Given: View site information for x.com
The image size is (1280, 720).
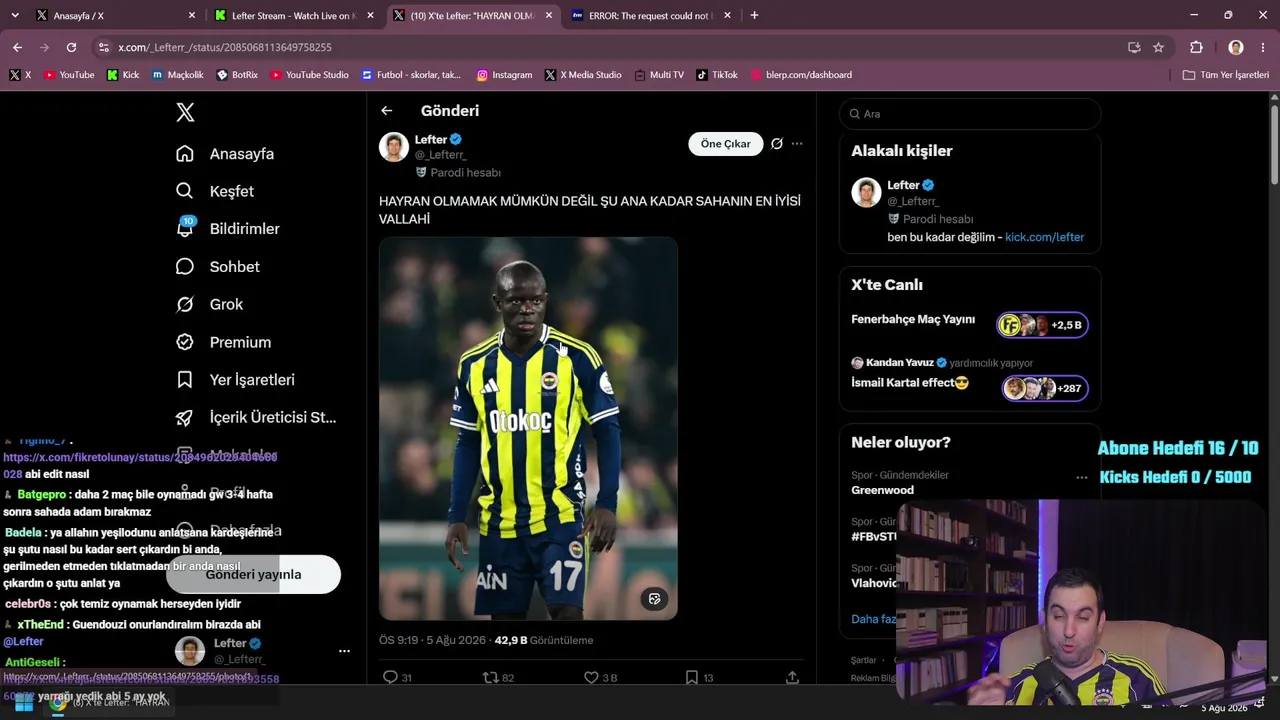Looking at the screenshot, I should click(x=104, y=47).
